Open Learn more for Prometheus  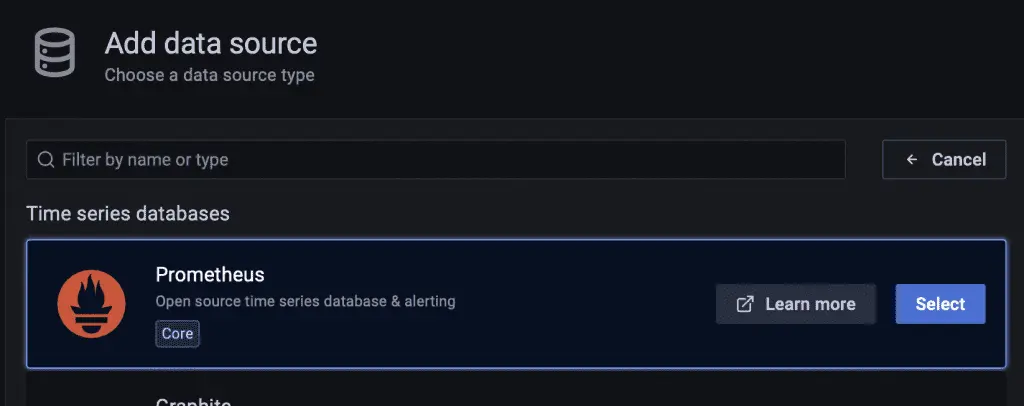[796, 304]
